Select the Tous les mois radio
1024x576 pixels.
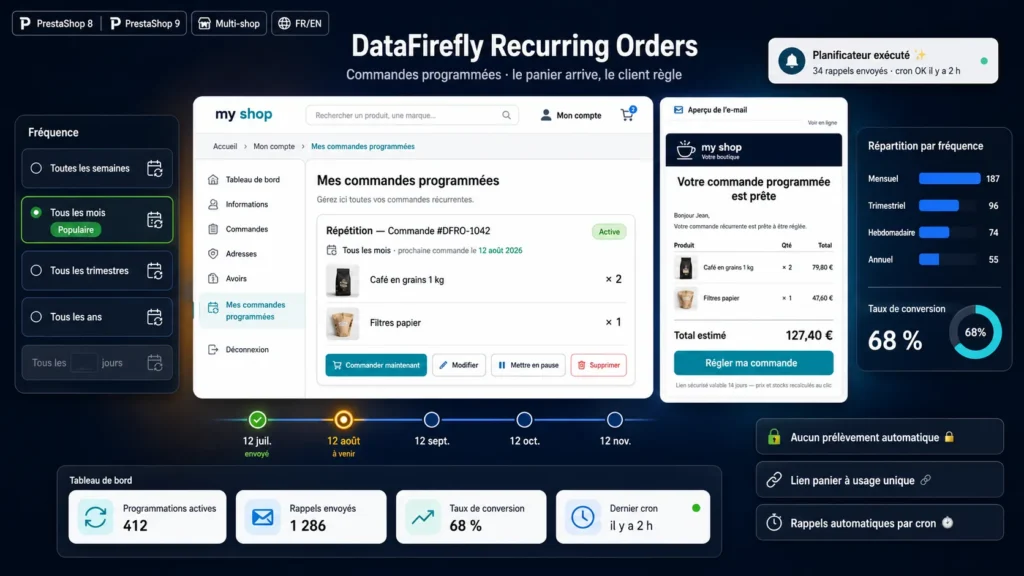36,212
